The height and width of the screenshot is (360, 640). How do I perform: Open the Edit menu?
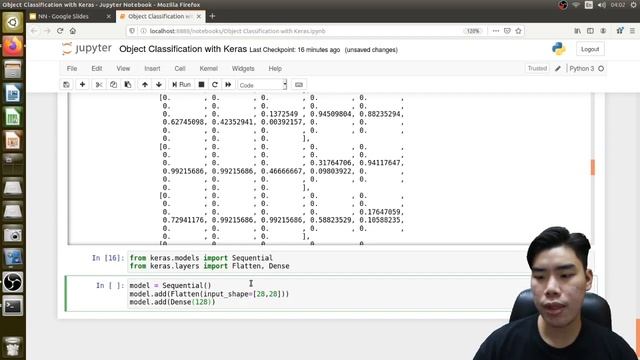pyautogui.click(x=97, y=69)
